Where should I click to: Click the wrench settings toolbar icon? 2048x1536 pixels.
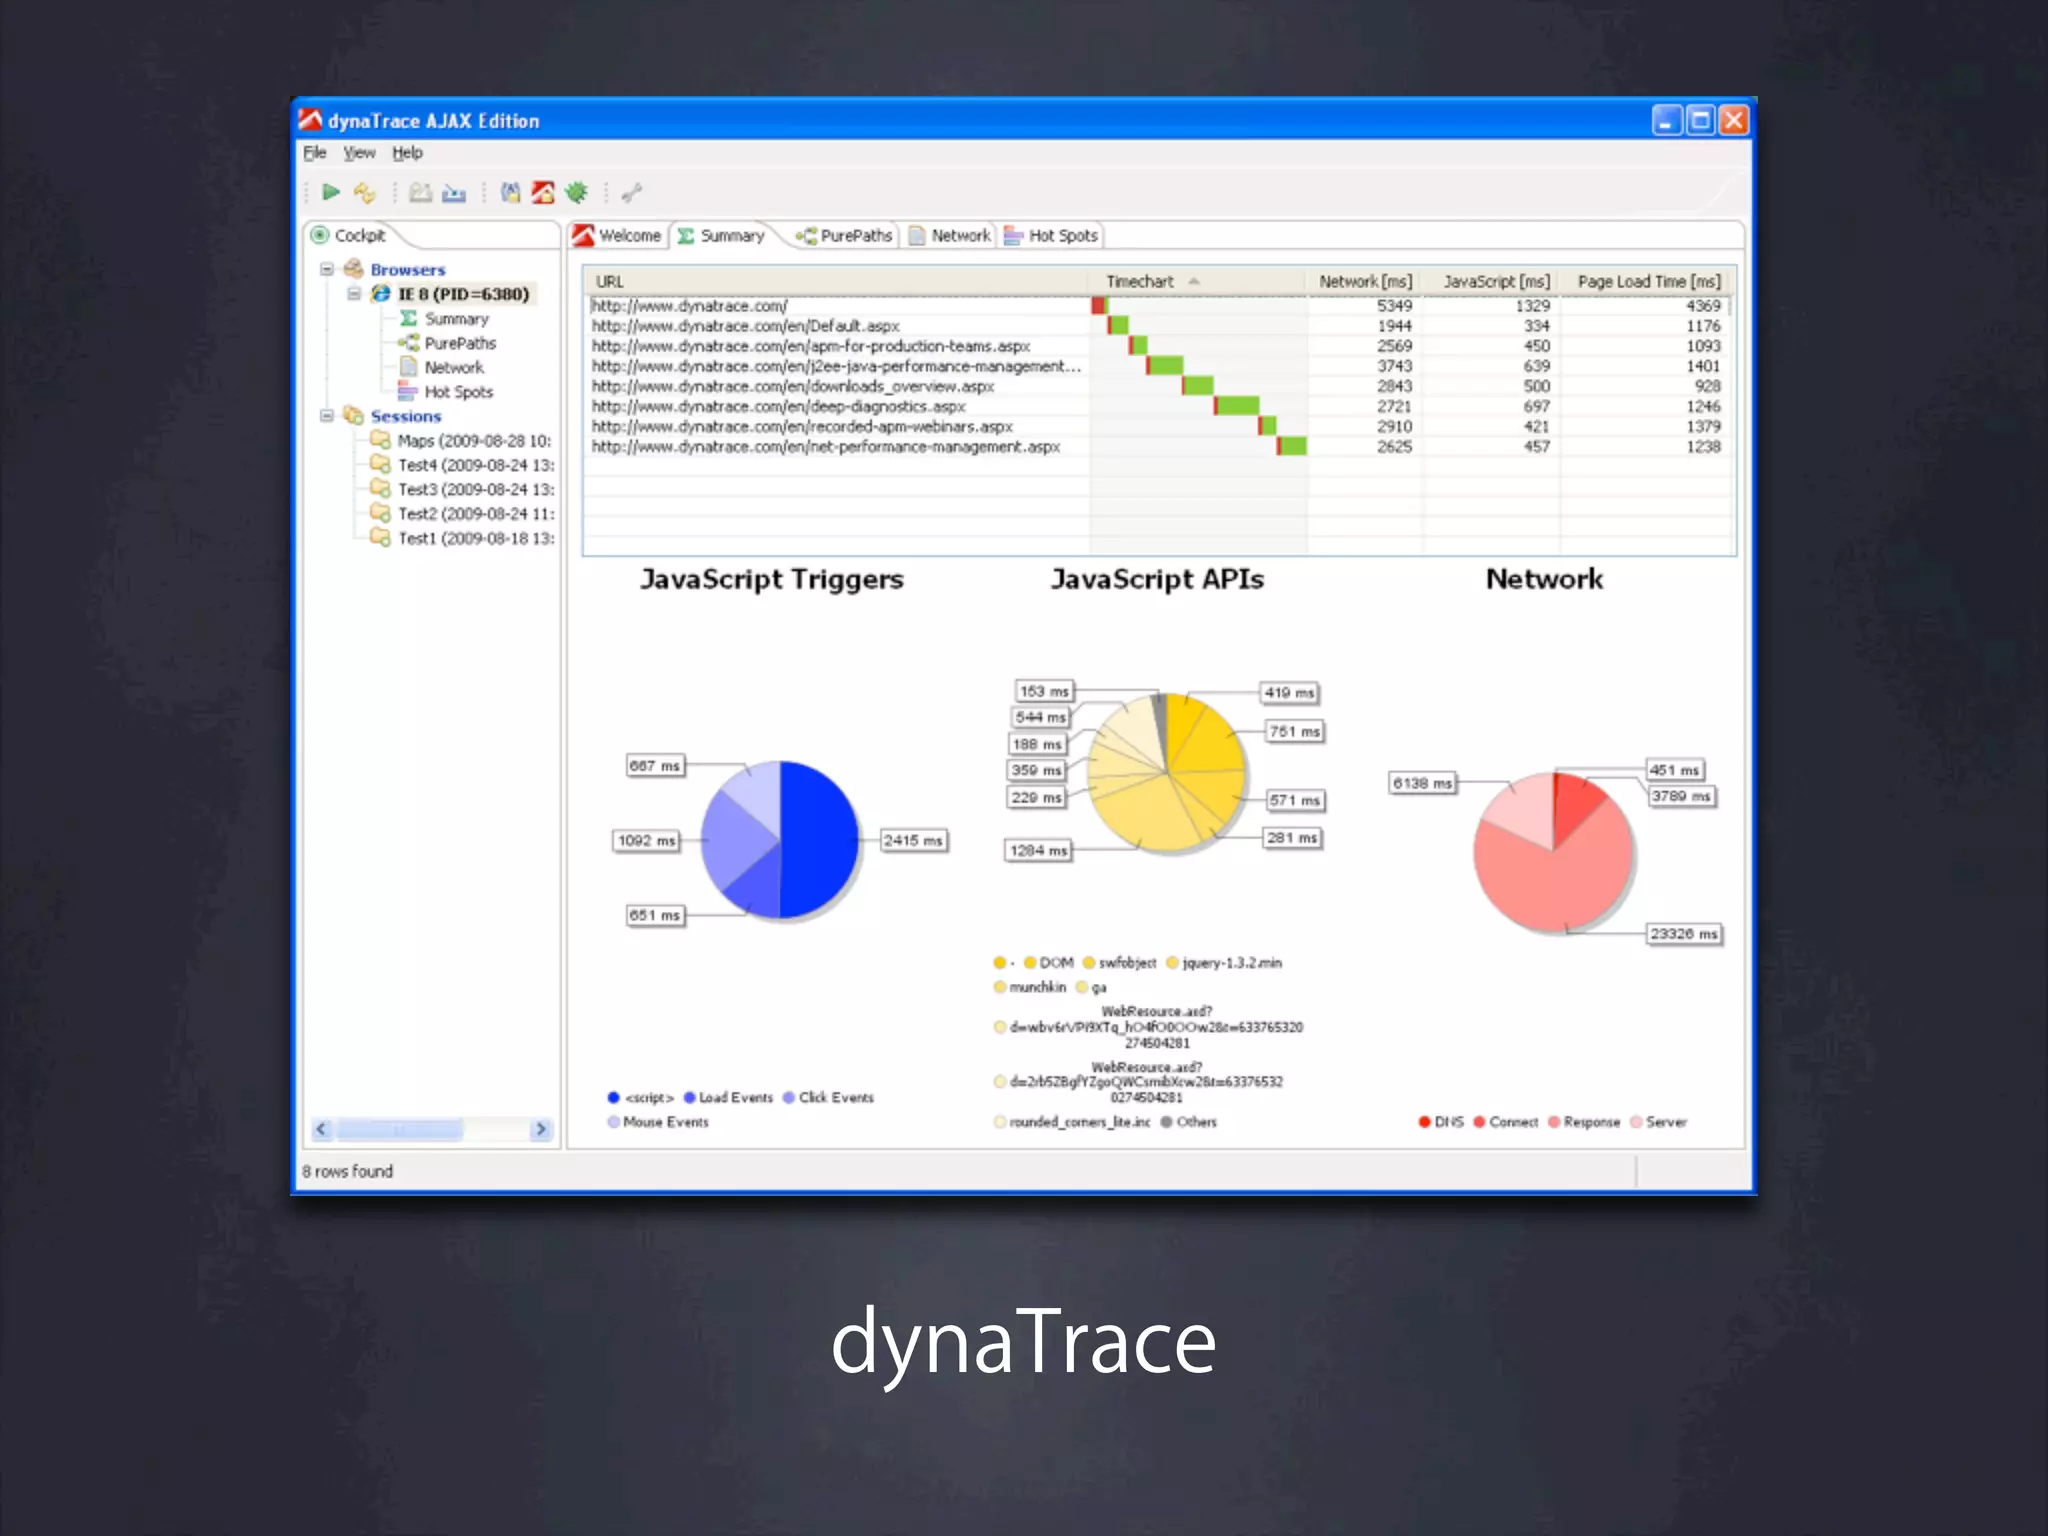632,193
